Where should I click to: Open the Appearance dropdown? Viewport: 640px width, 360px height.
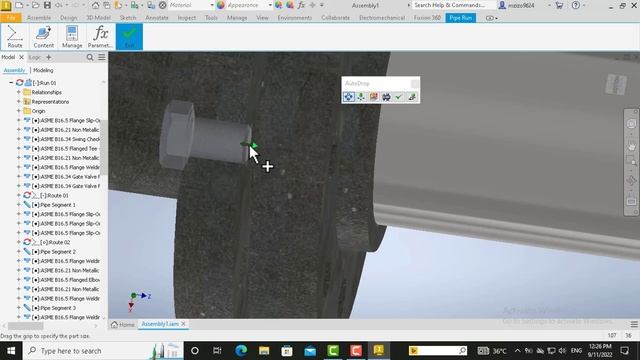coord(270,5)
